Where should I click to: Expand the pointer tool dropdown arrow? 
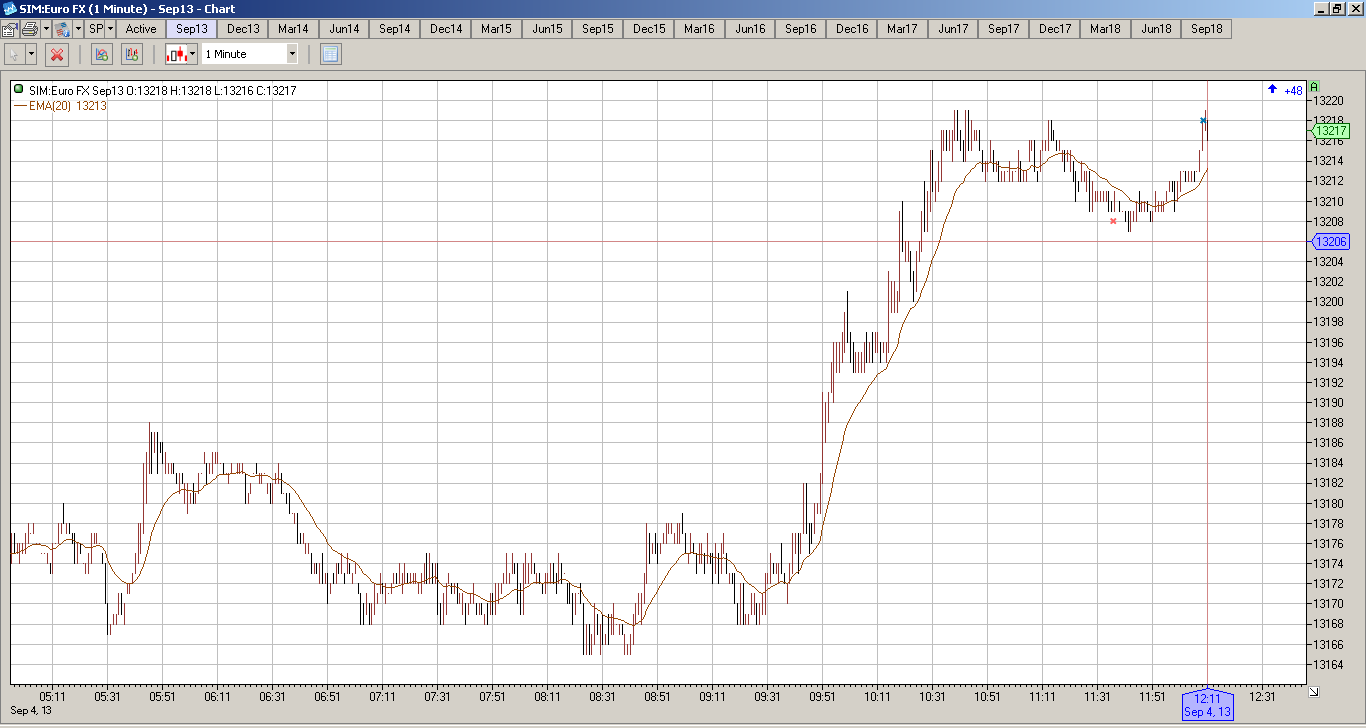(x=31, y=54)
